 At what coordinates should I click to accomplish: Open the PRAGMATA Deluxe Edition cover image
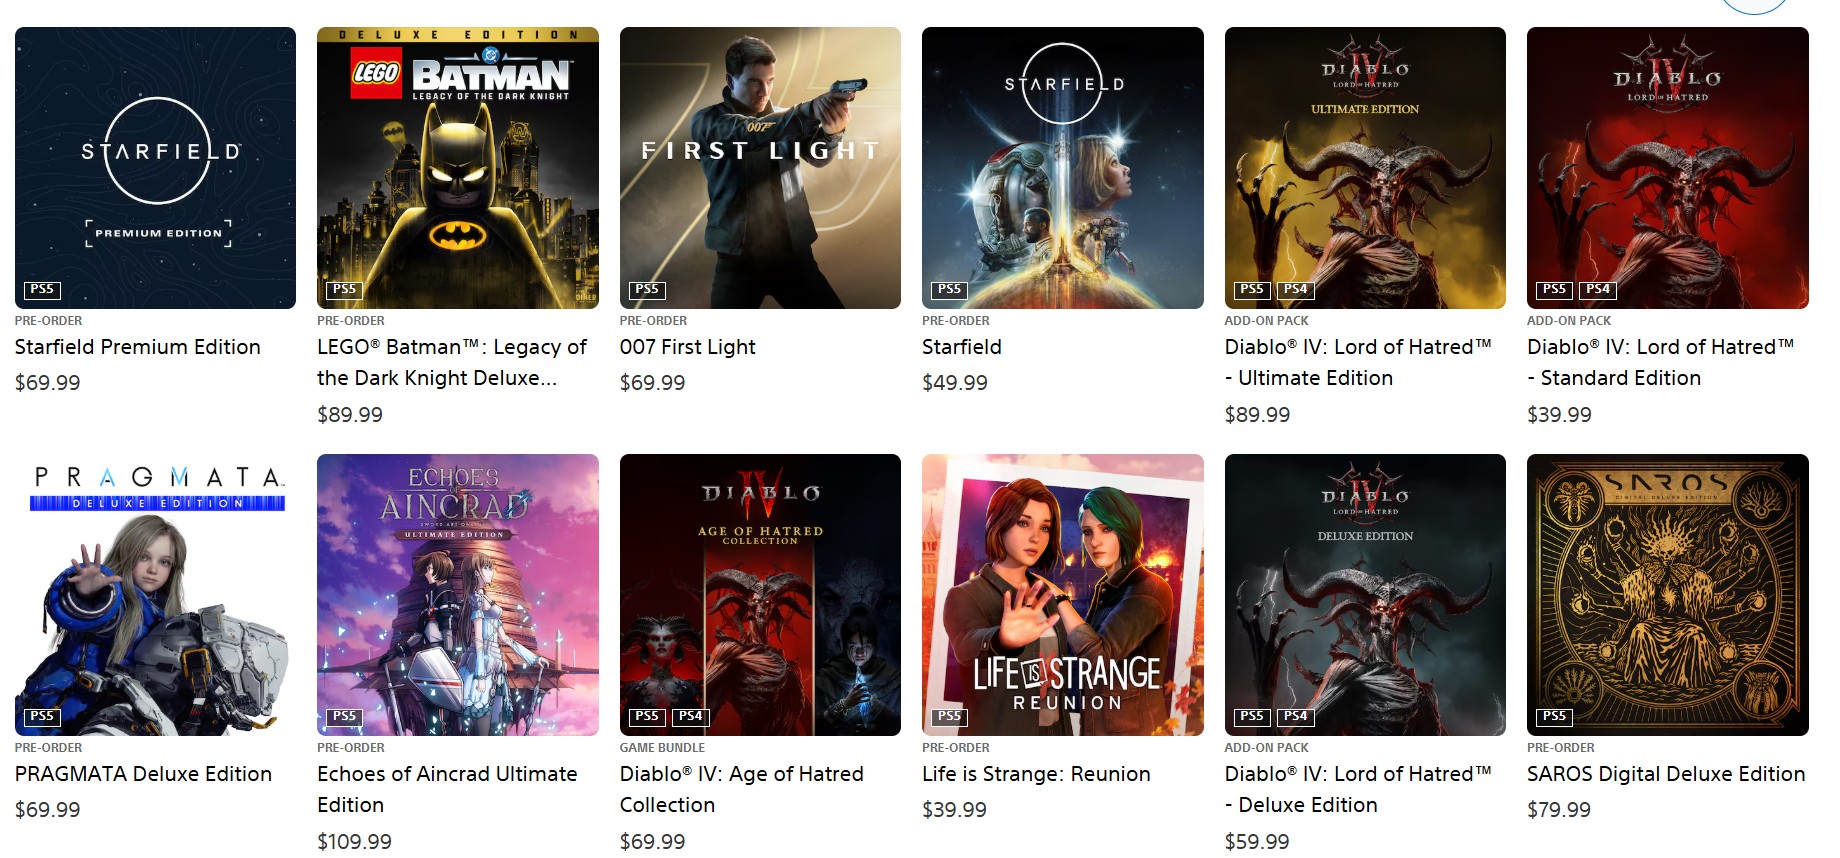point(155,595)
